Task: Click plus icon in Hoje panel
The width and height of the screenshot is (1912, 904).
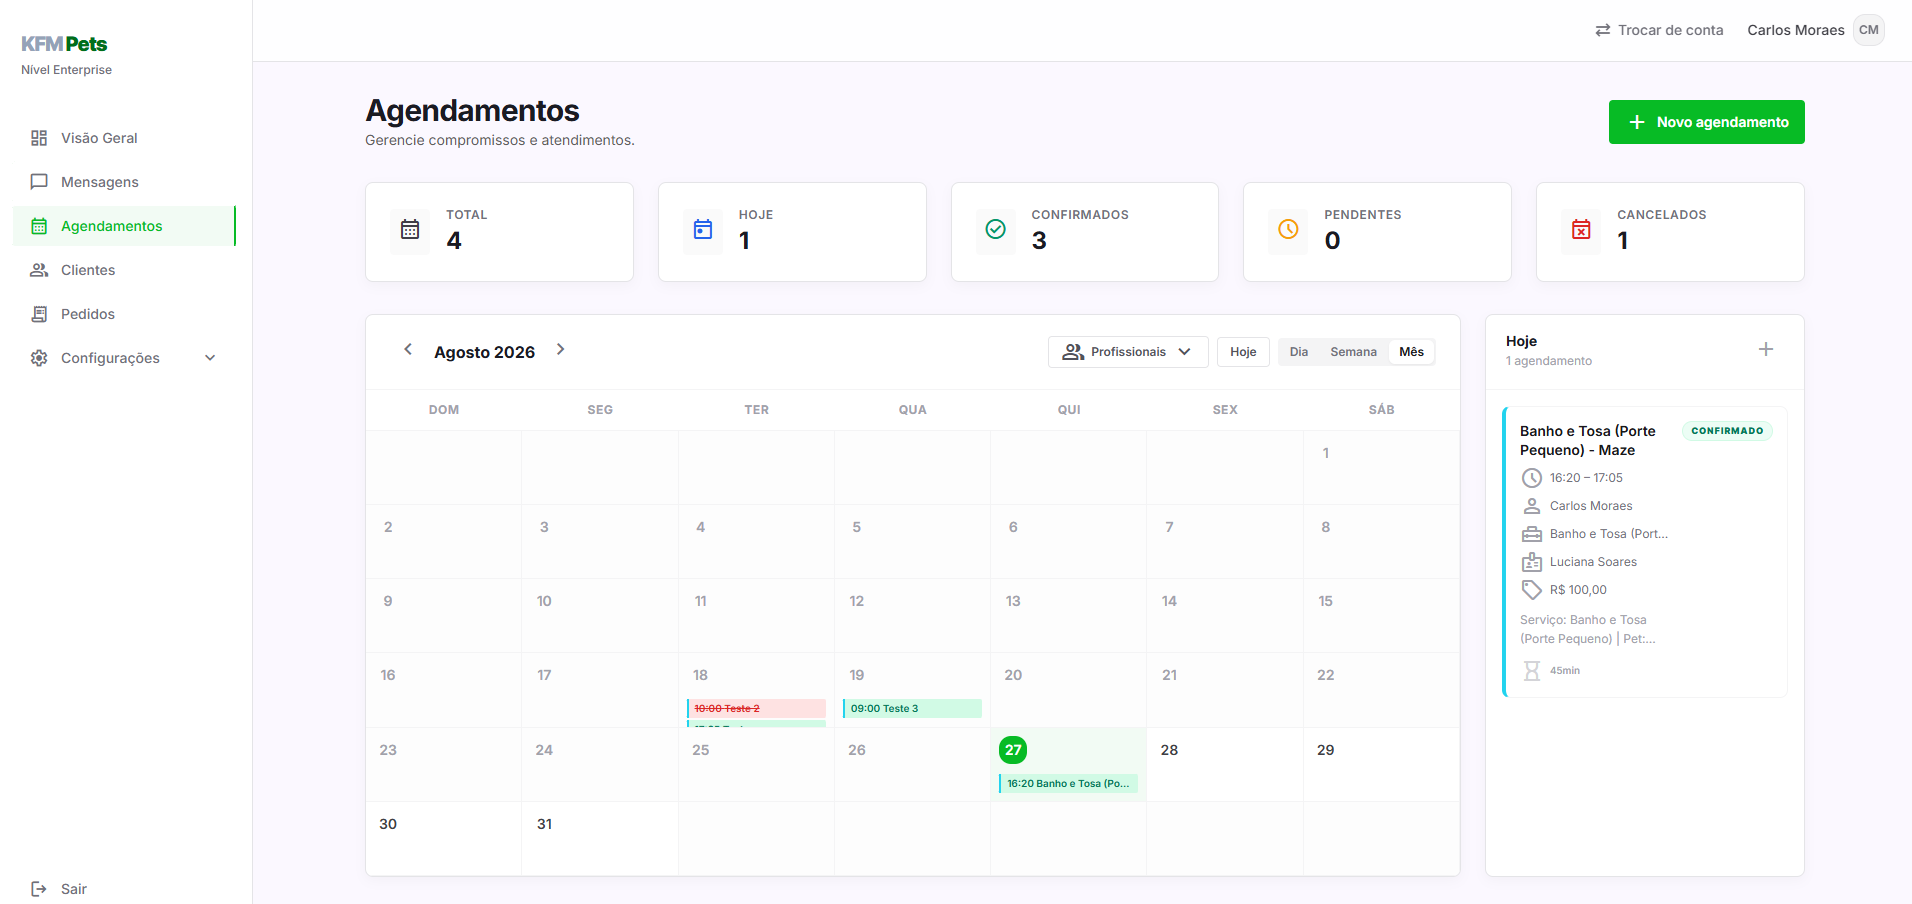Action: (x=1766, y=349)
